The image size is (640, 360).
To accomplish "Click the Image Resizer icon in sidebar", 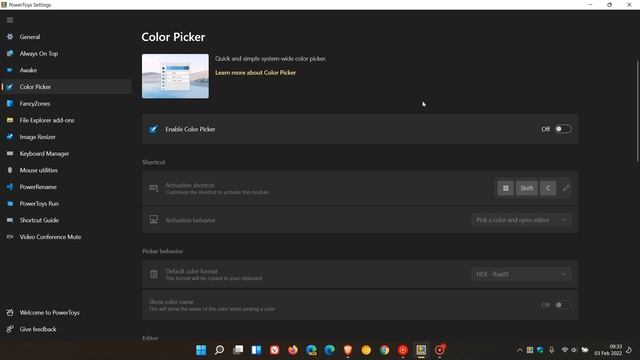I will tap(10, 137).
